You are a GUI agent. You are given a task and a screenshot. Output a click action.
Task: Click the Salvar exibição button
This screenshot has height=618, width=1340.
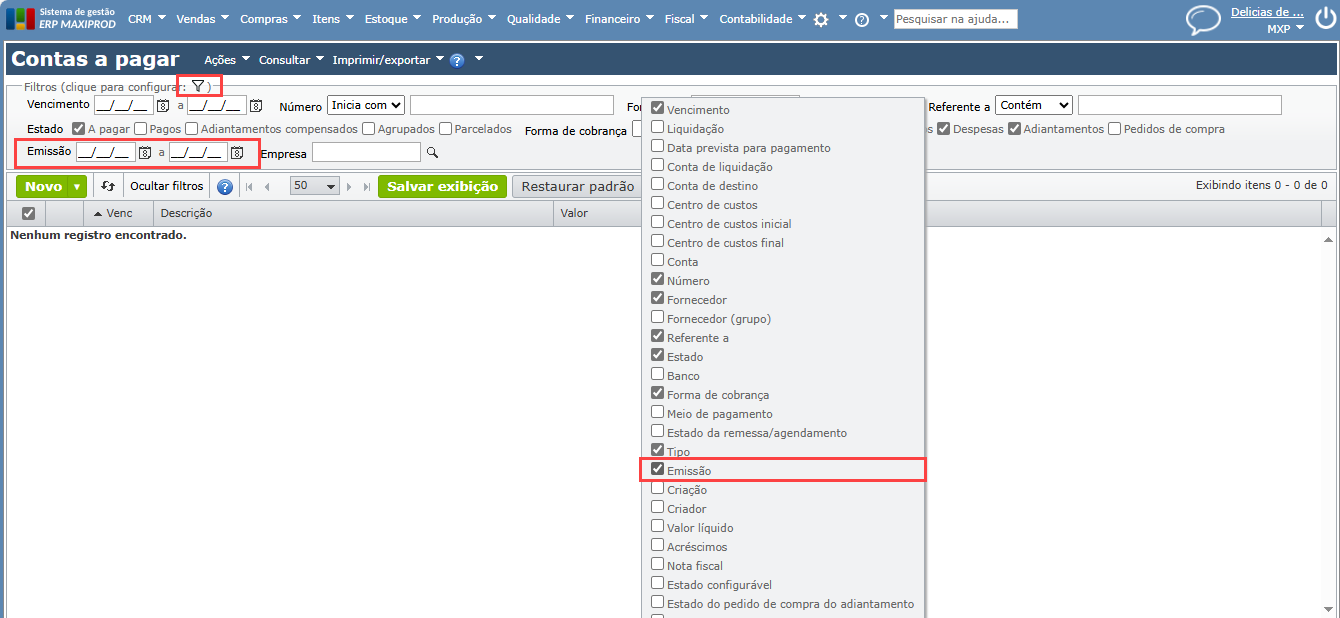click(x=442, y=186)
